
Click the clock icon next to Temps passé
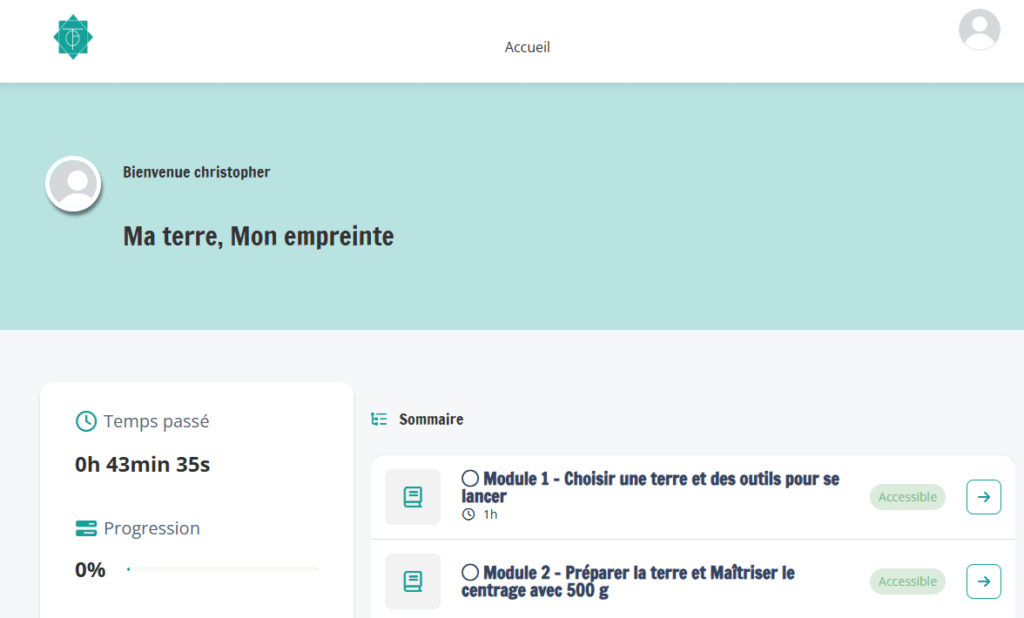pyautogui.click(x=86, y=421)
